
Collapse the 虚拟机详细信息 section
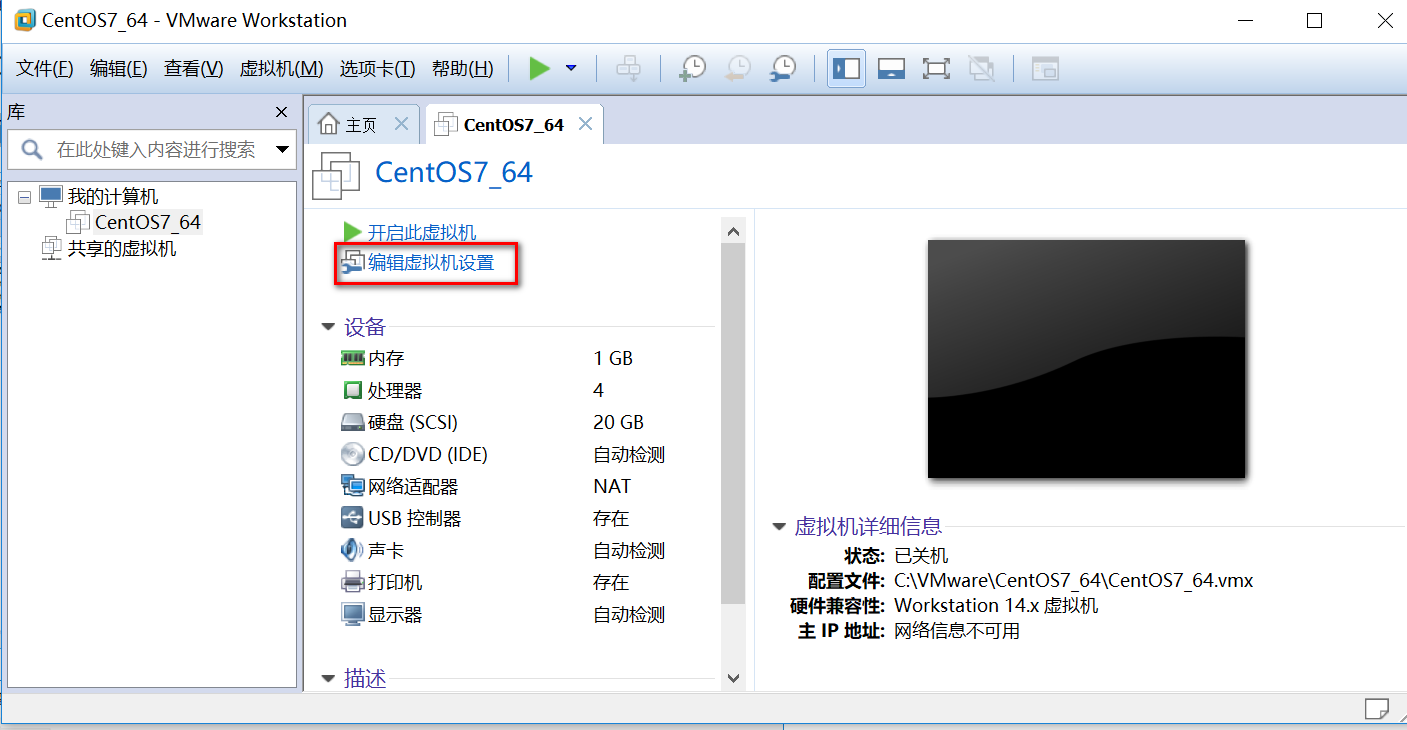[779, 527]
